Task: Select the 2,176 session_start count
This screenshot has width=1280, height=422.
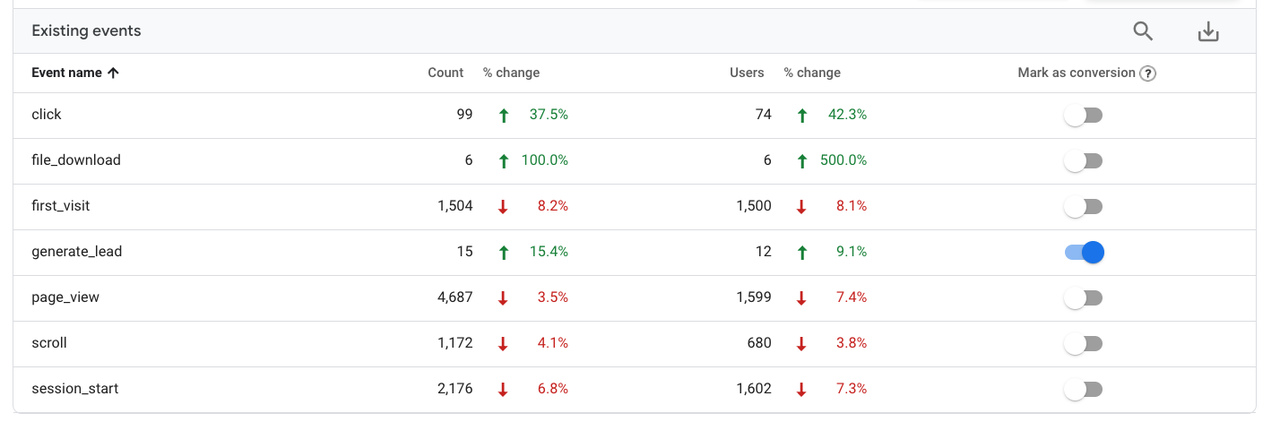Action: pos(455,388)
